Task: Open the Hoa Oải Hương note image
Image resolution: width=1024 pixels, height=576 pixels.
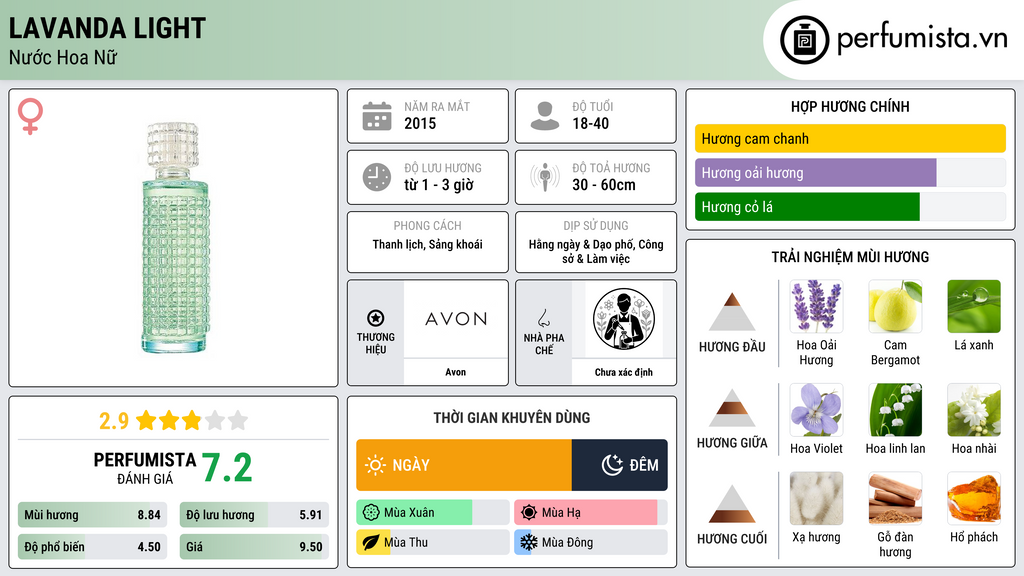Action: (x=816, y=306)
